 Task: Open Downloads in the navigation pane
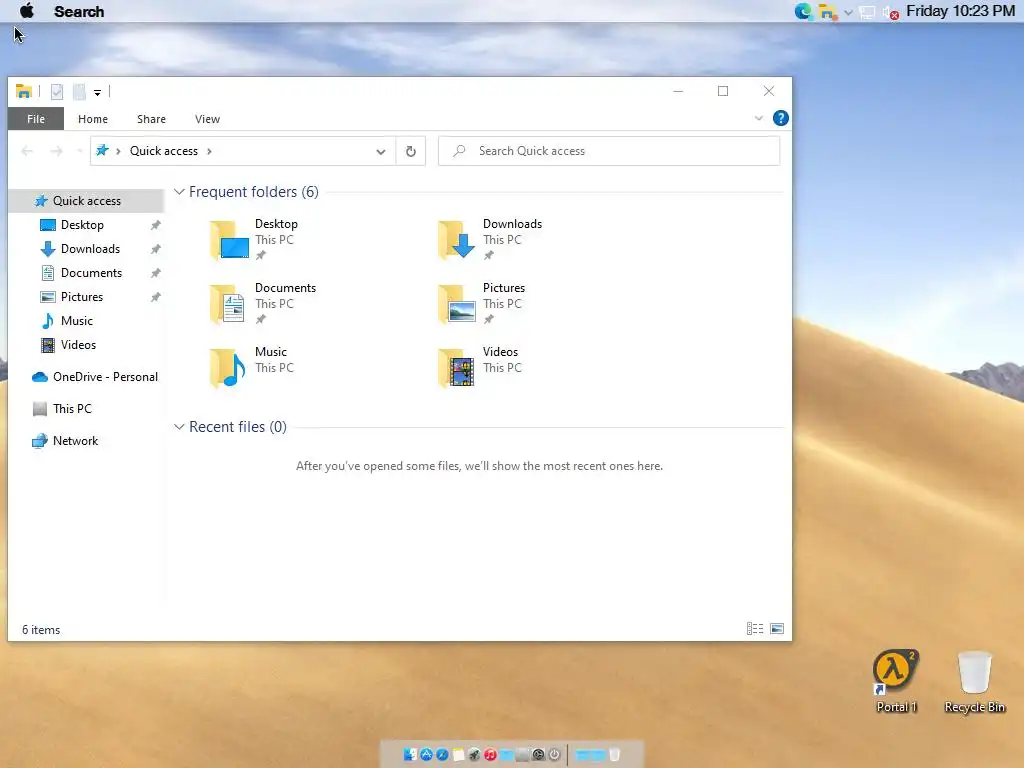point(90,249)
